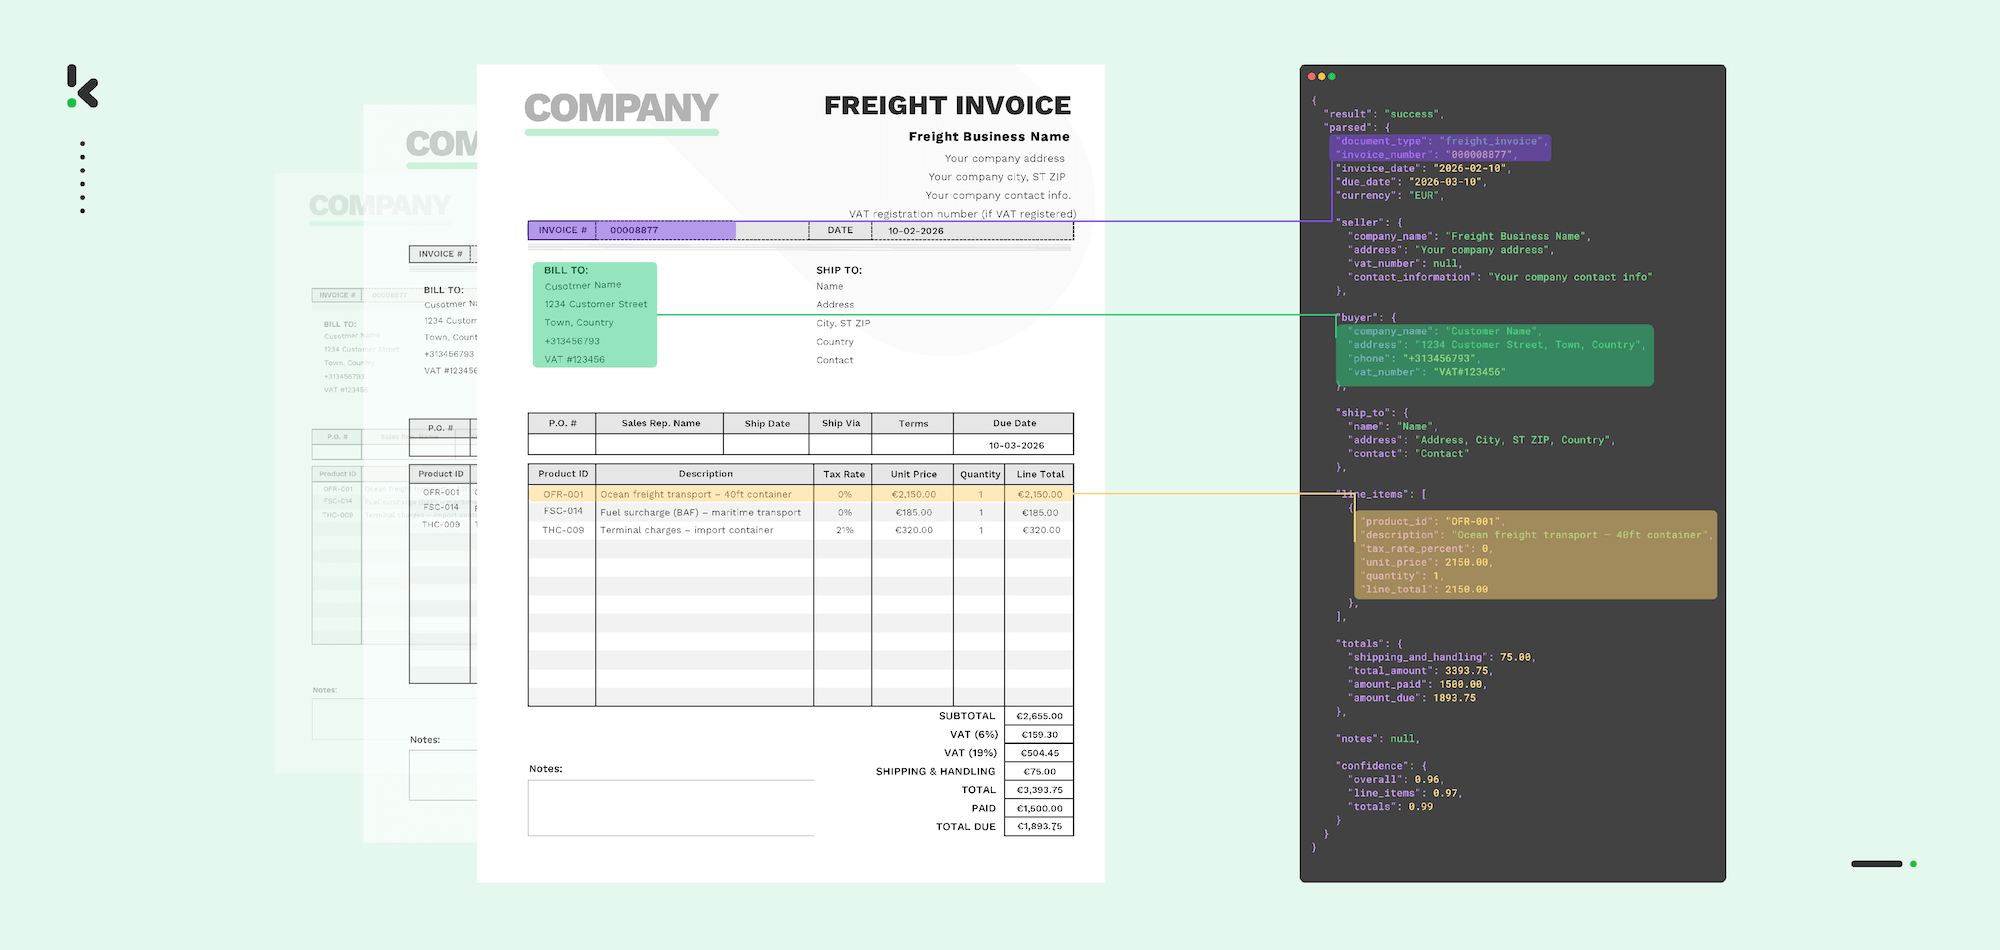Click the Klippa K logo icon

(x=83, y=87)
